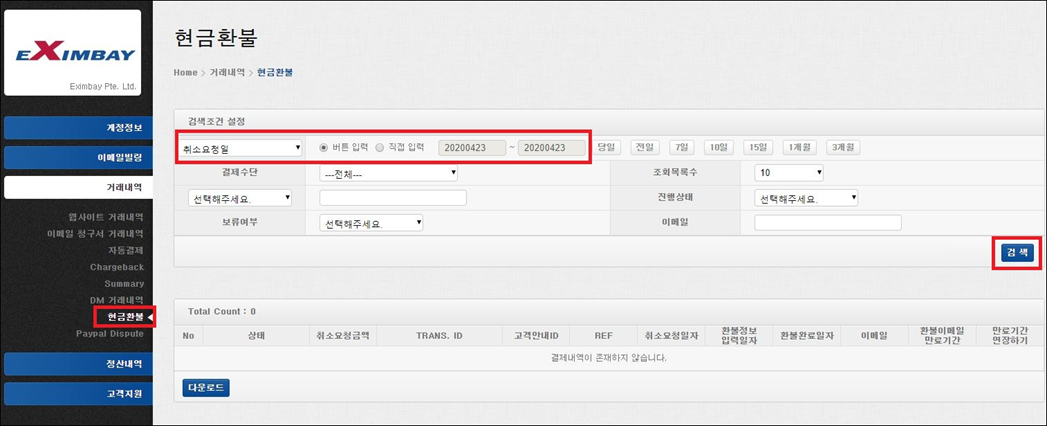Set date range to 1개월
1047x426 pixels.
[799, 148]
